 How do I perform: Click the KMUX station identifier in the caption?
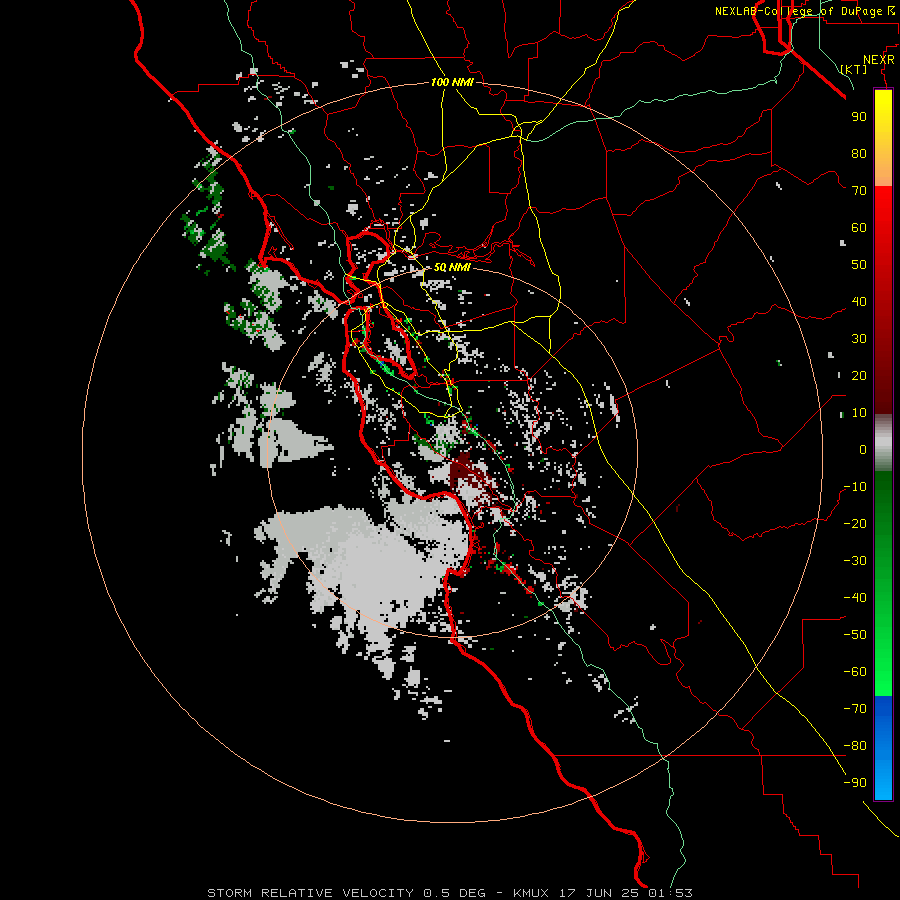(530, 893)
